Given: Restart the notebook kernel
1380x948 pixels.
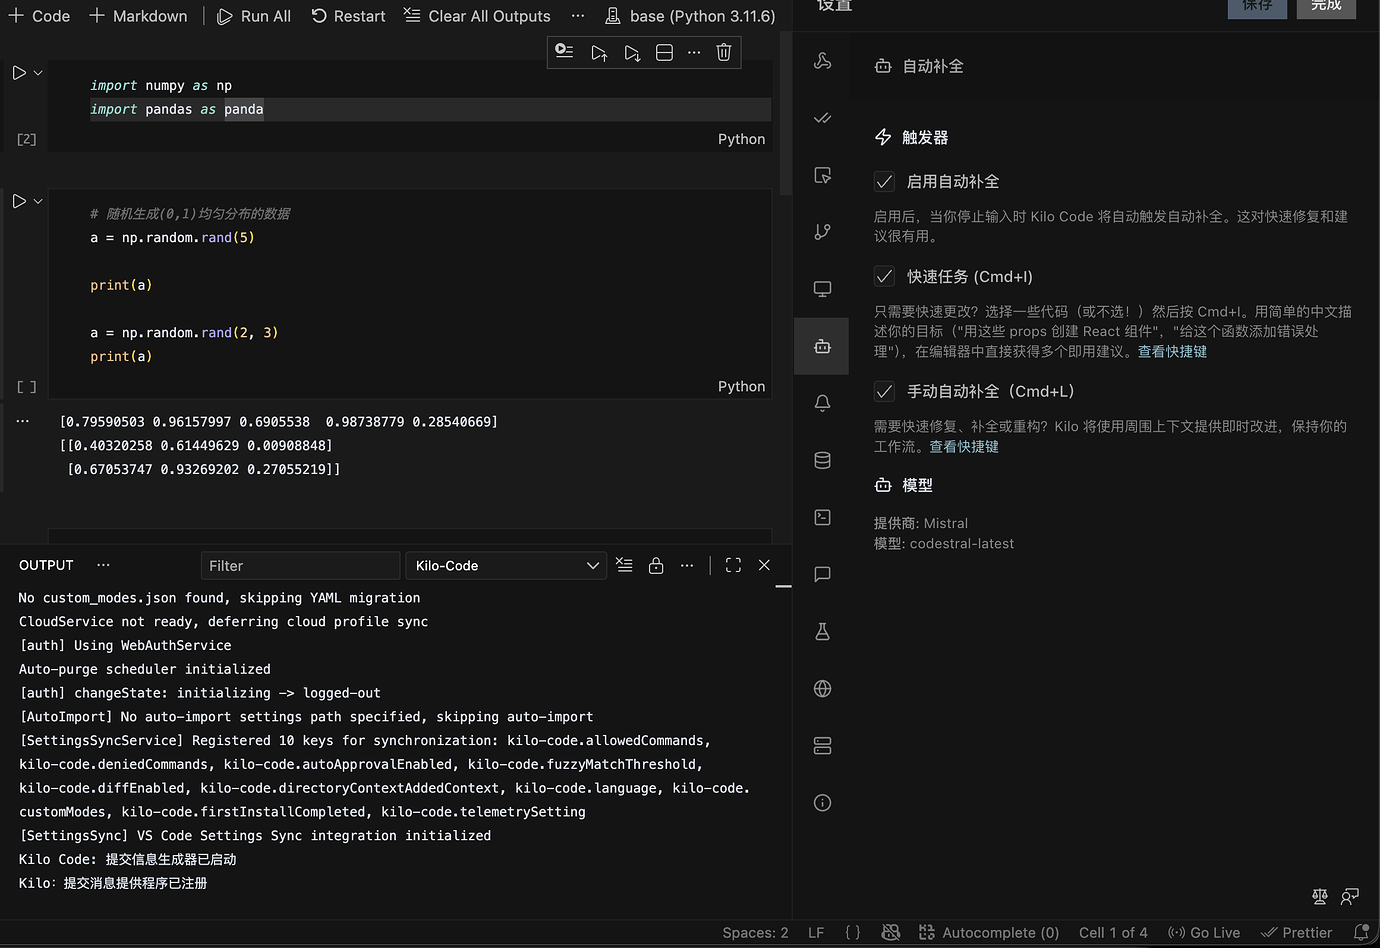Looking at the screenshot, I should tap(348, 16).
